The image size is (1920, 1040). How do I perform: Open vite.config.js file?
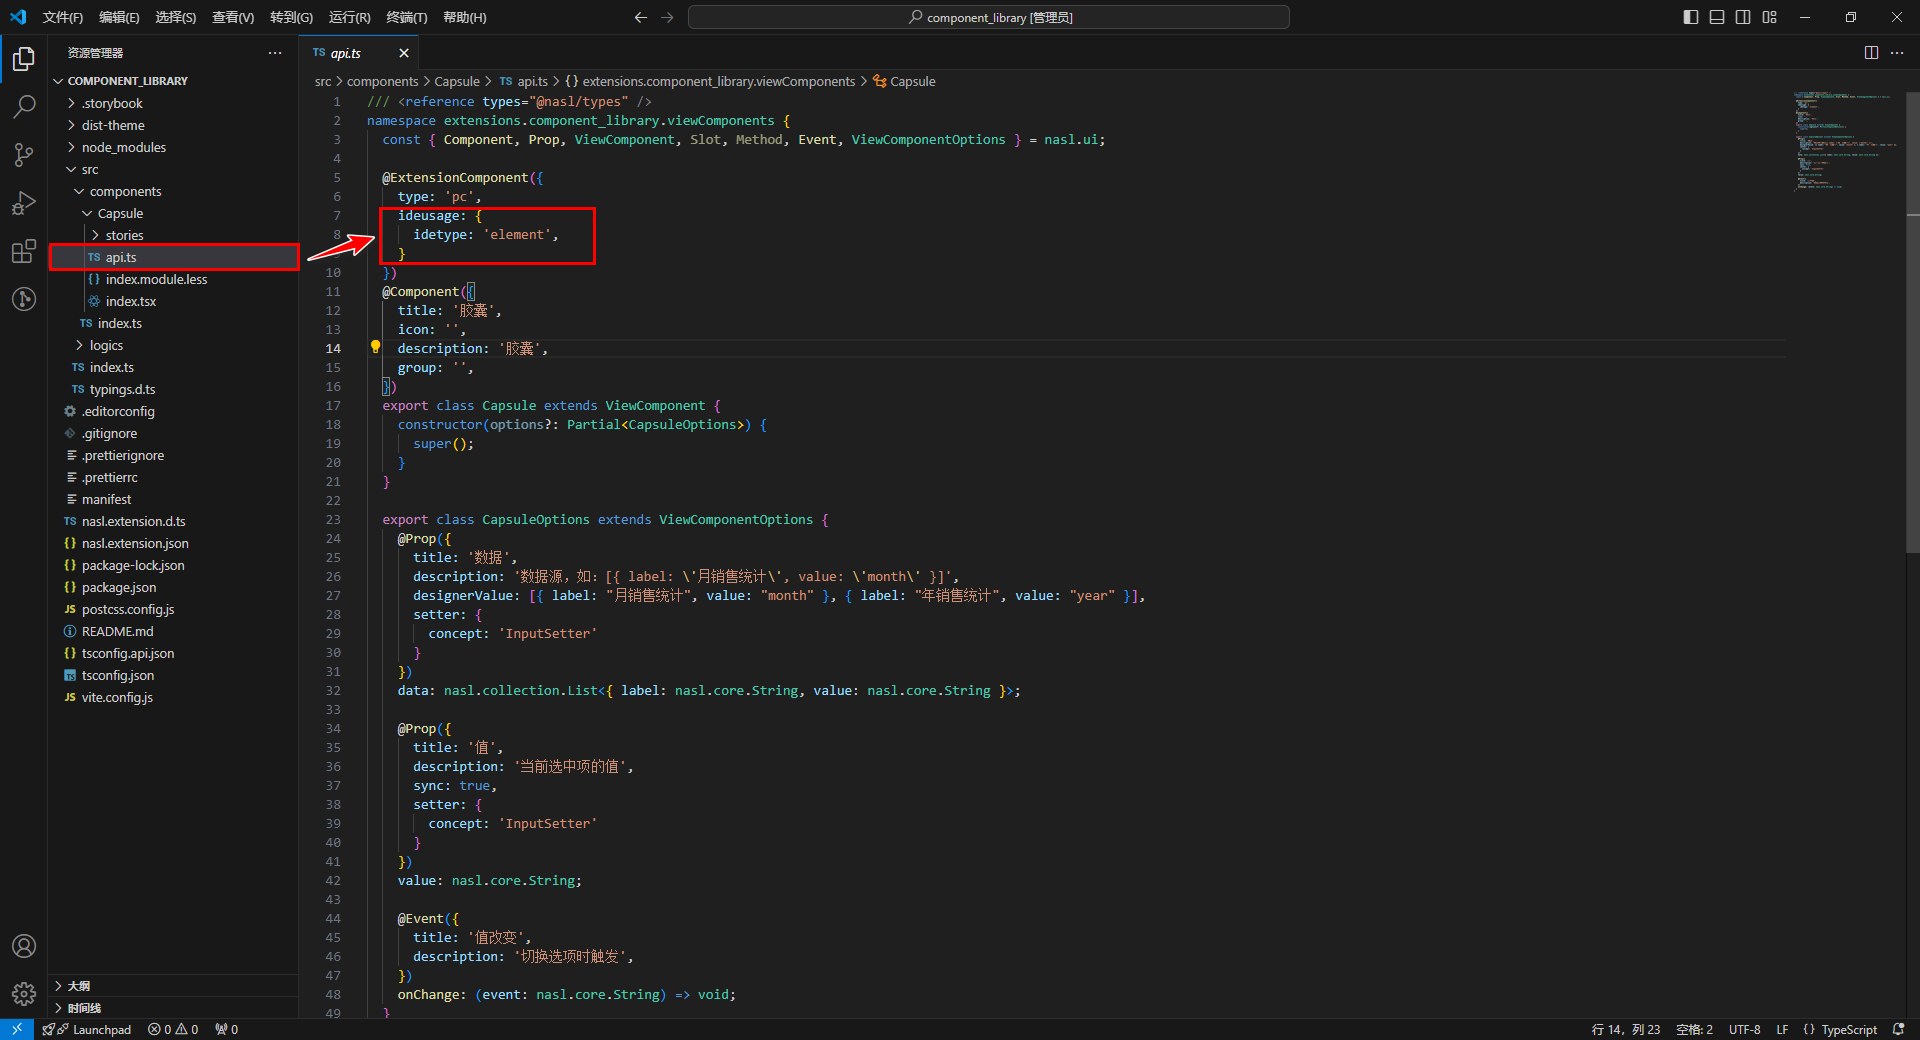point(174,697)
